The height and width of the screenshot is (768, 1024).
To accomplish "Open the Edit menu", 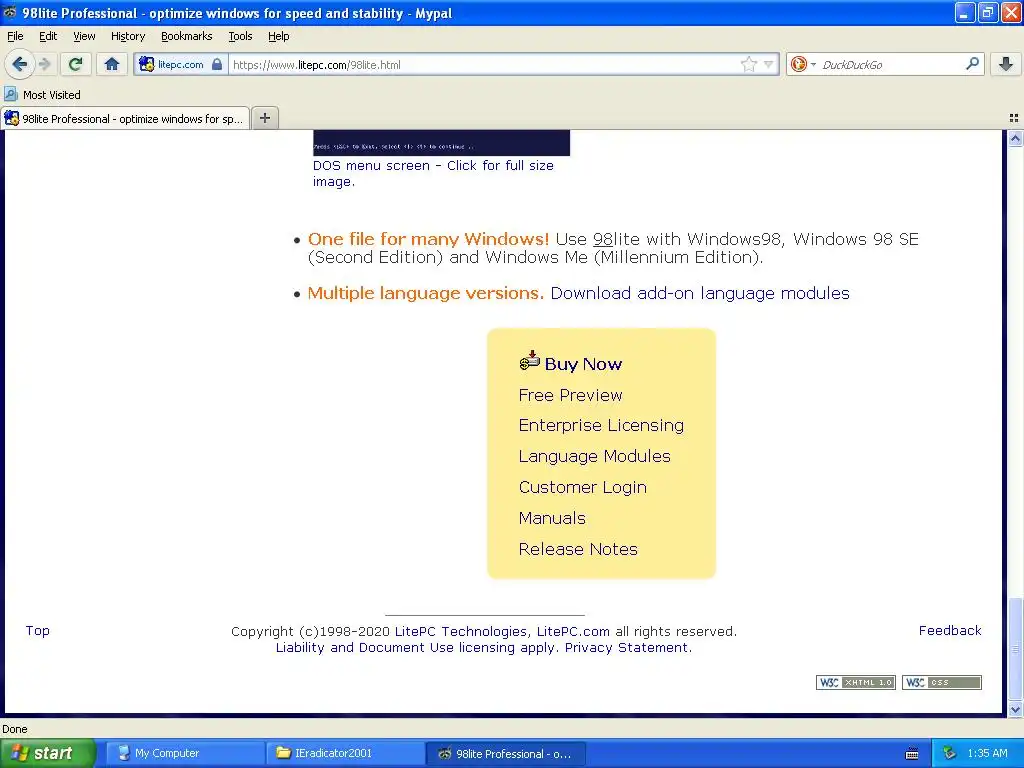I will click(x=48, y=36).
